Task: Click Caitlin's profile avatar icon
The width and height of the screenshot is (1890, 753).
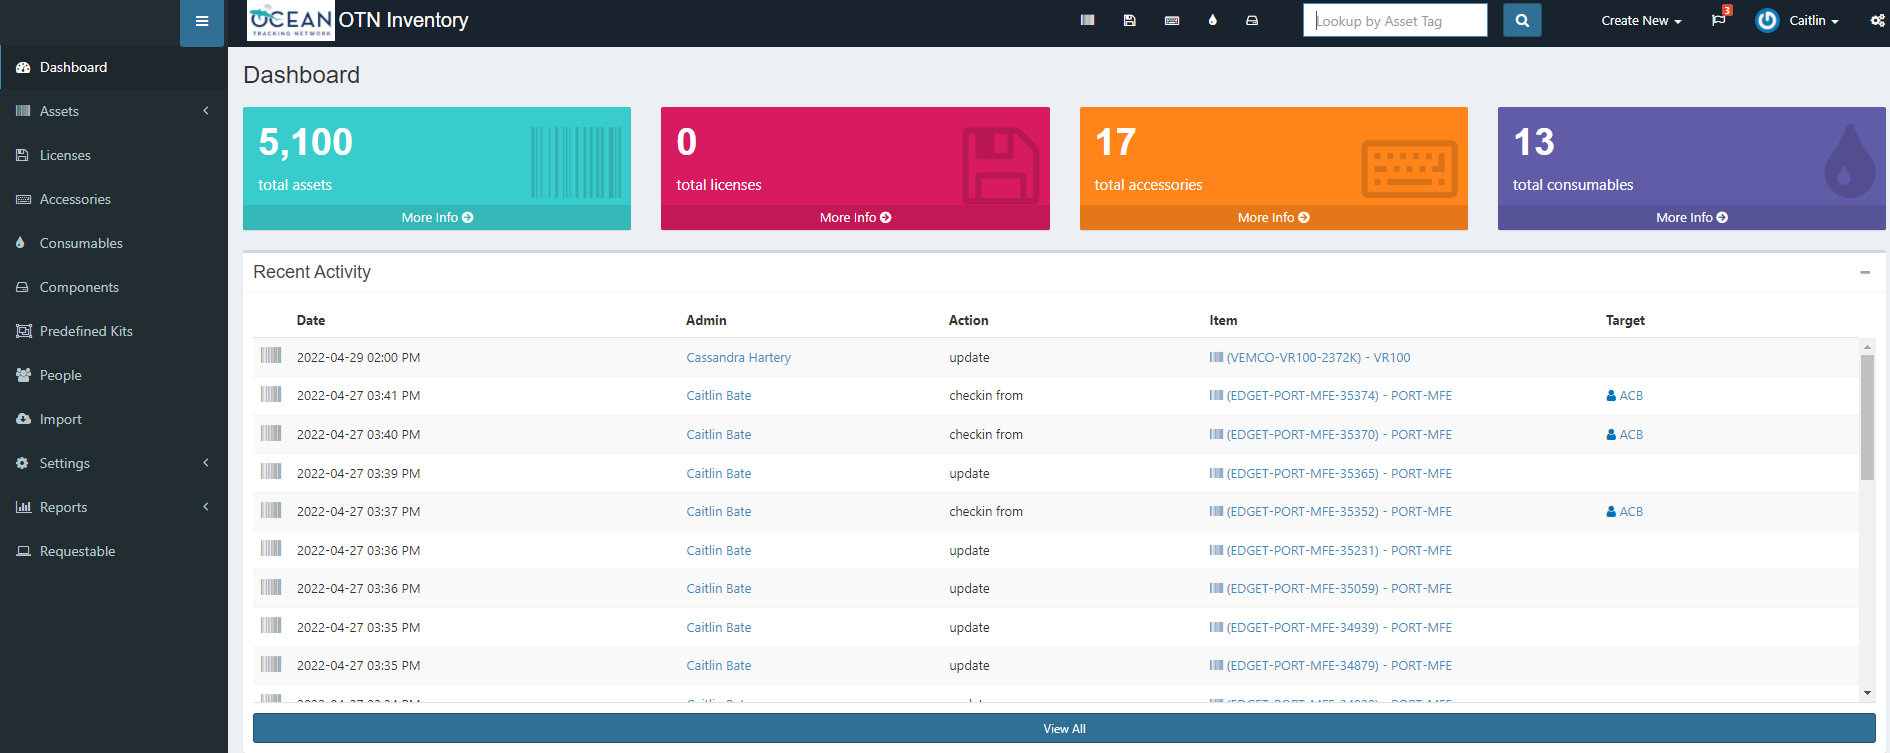Action: 1767,20
